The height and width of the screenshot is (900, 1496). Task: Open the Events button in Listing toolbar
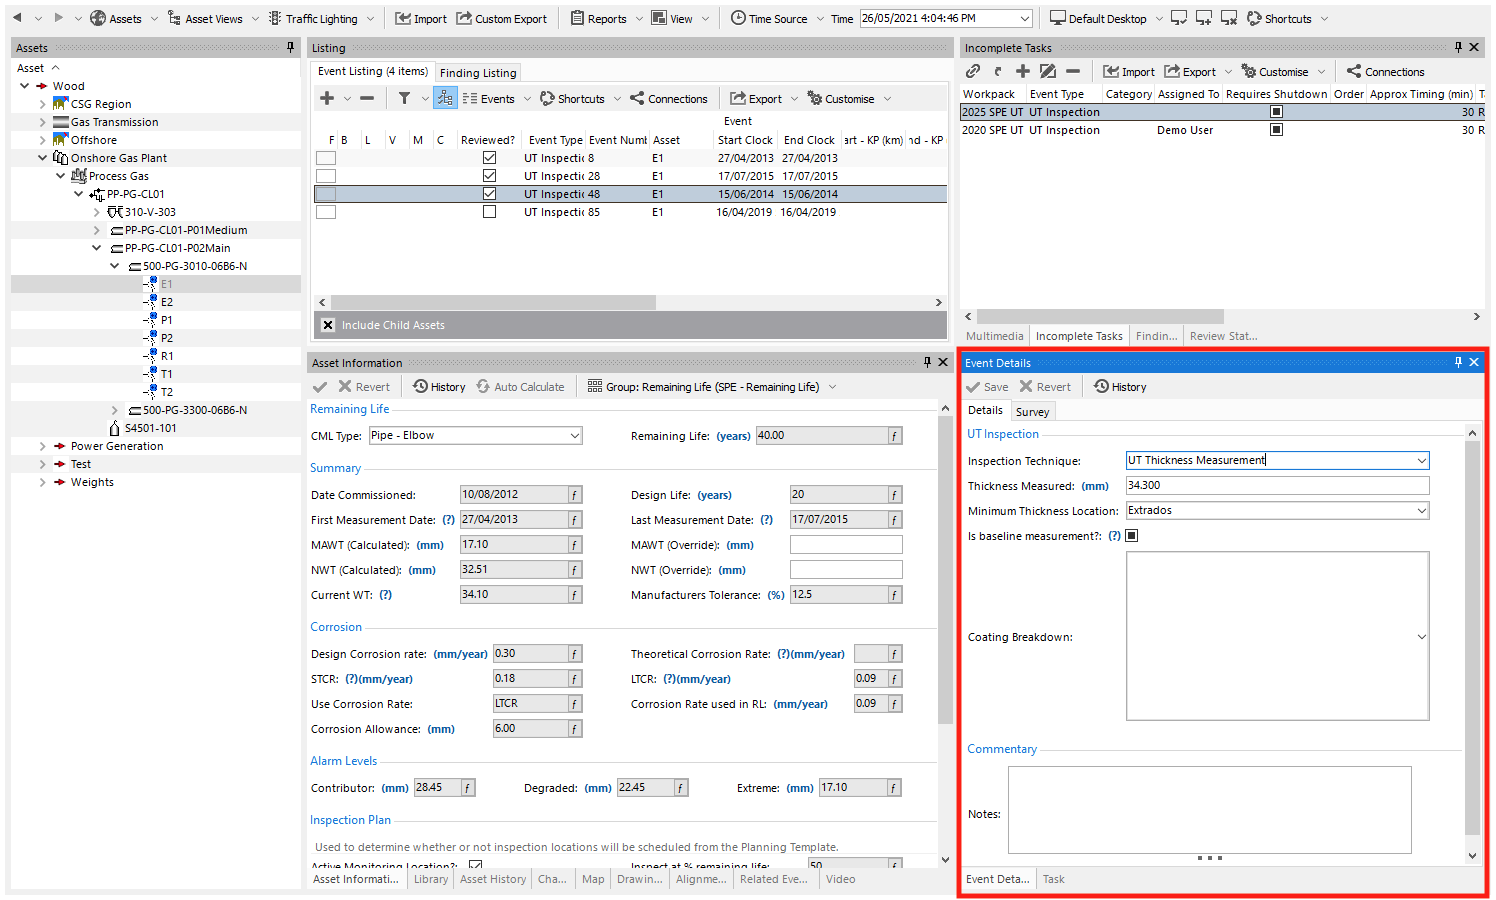point(488,98)
